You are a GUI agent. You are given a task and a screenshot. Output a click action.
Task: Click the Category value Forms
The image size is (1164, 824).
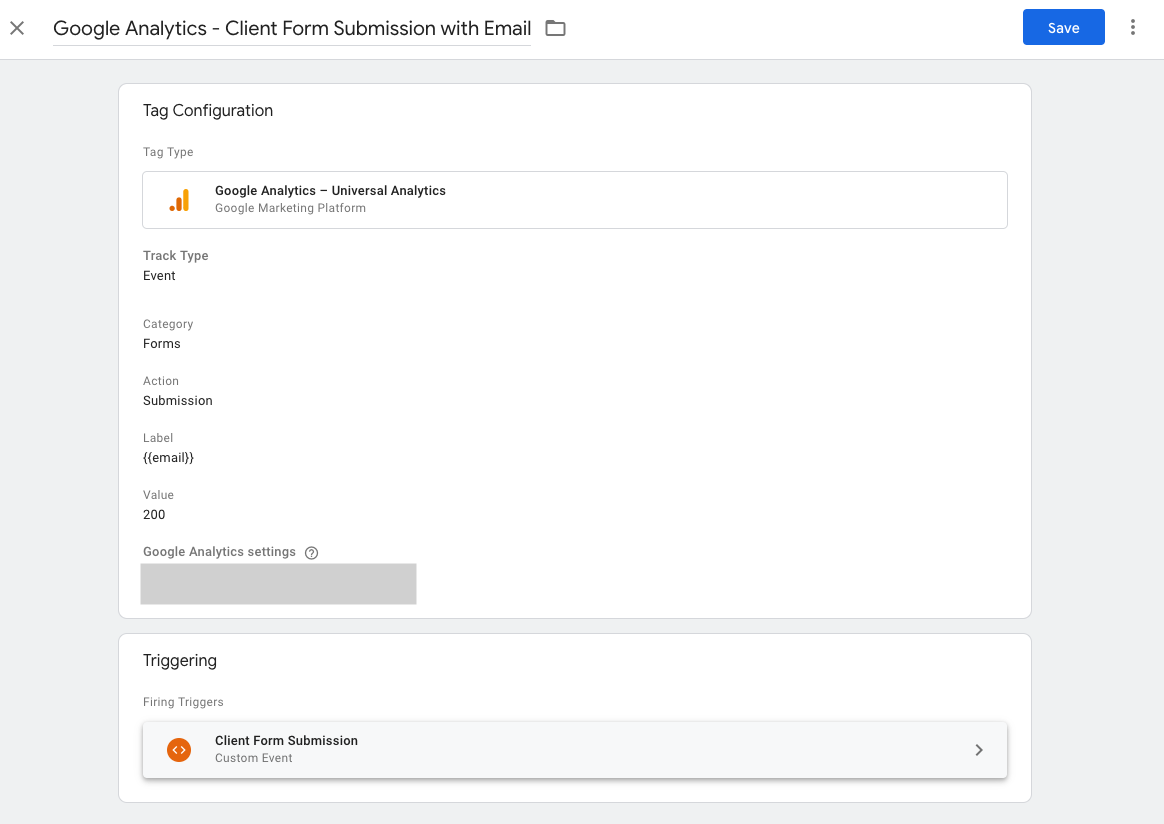pyautogui.click(x=162, y=344)
